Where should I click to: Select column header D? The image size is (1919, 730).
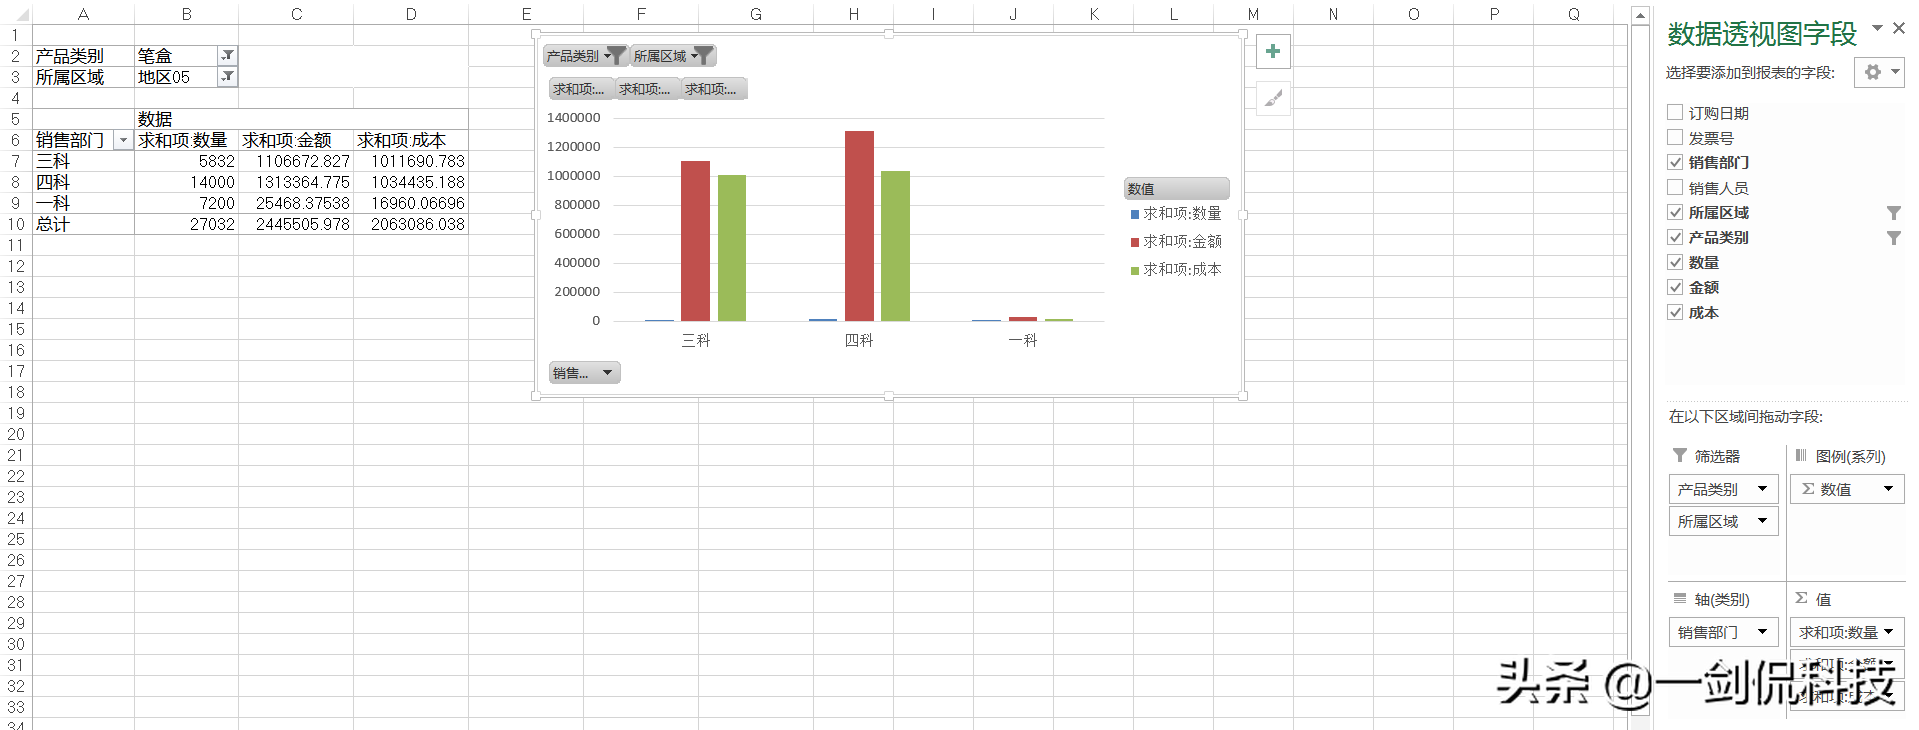click(x=411, y=14)
